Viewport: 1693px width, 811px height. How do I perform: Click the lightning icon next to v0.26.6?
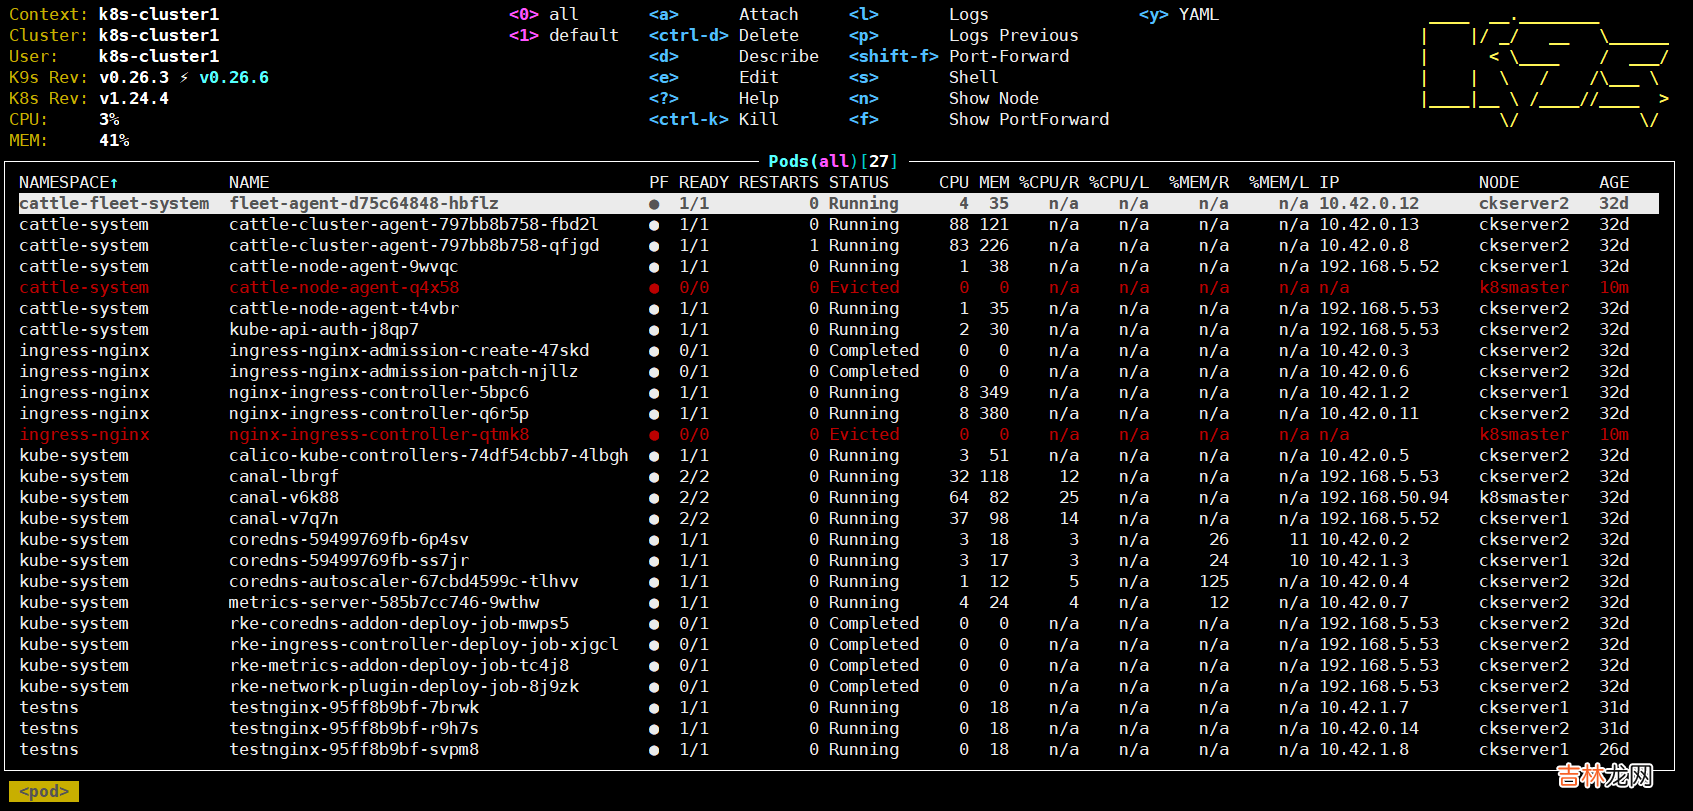[184, 78]
